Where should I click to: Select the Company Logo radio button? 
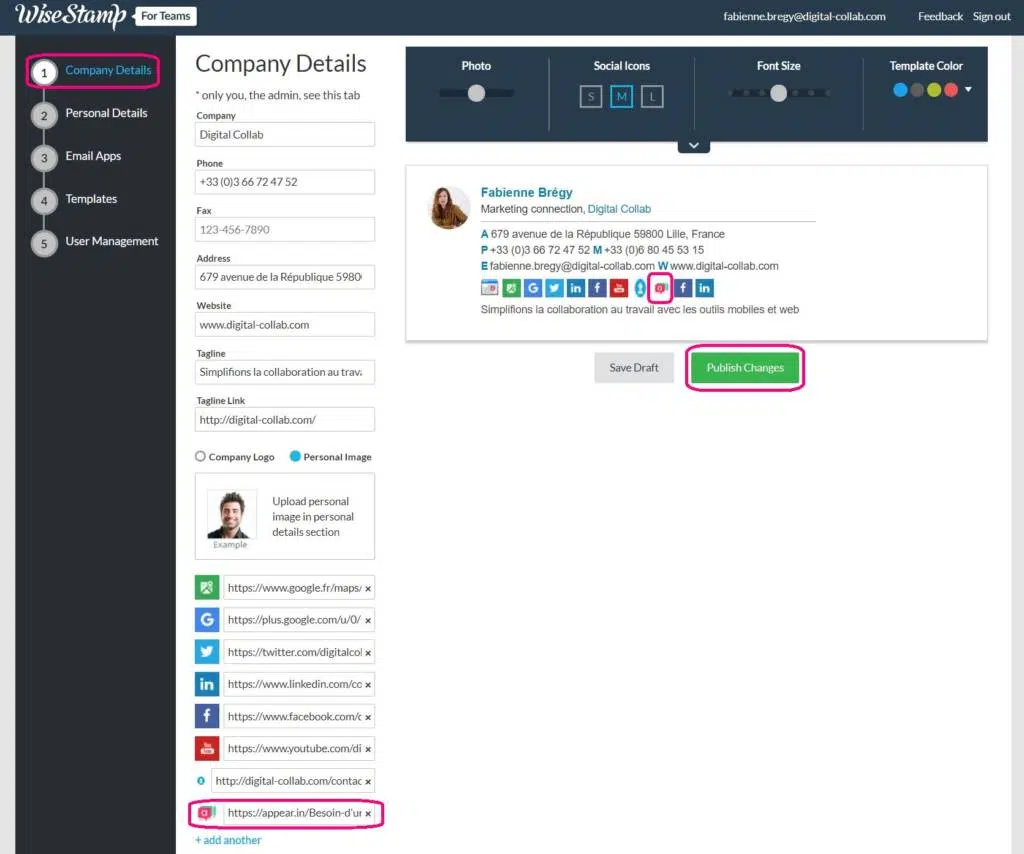pyautogui.click(x=200, y=456)
